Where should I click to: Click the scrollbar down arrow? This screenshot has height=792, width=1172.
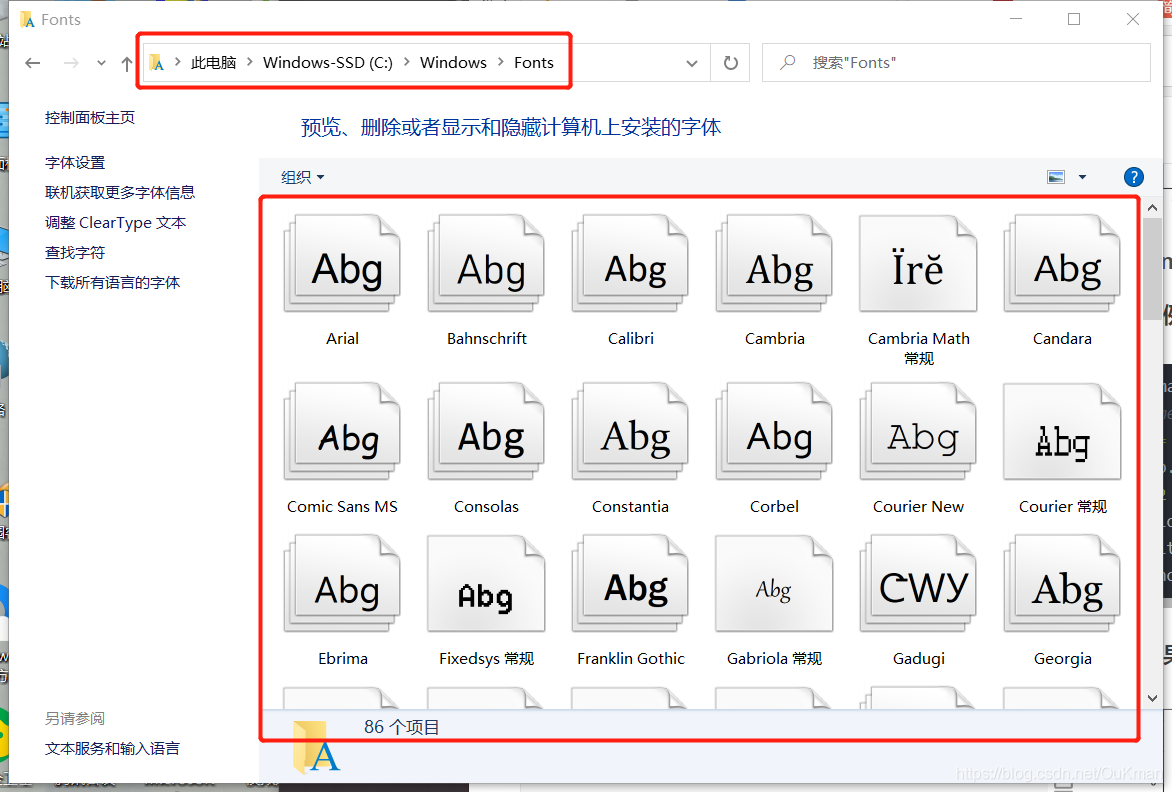1152,699
